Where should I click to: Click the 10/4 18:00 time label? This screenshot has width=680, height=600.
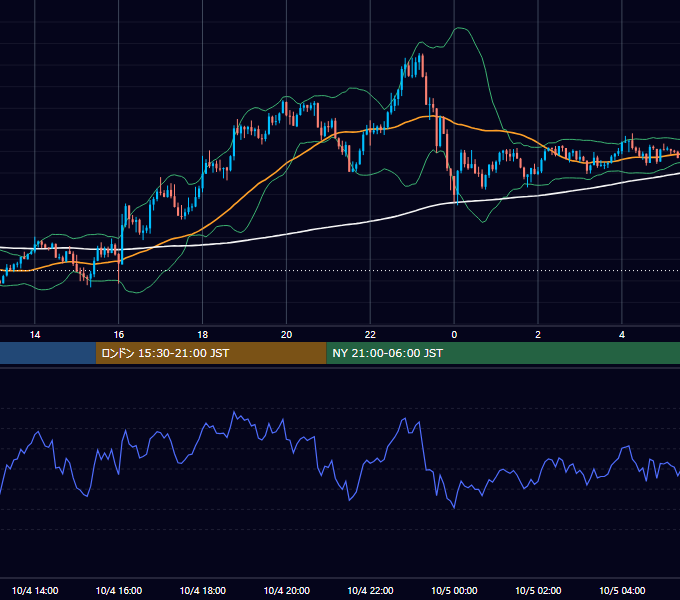pyautogui.click(x=203, y=590)
